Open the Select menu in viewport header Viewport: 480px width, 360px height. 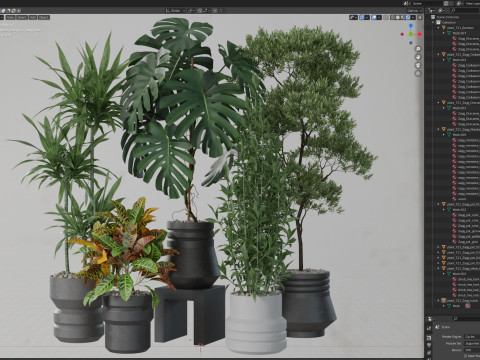click(x=22, y=17)
